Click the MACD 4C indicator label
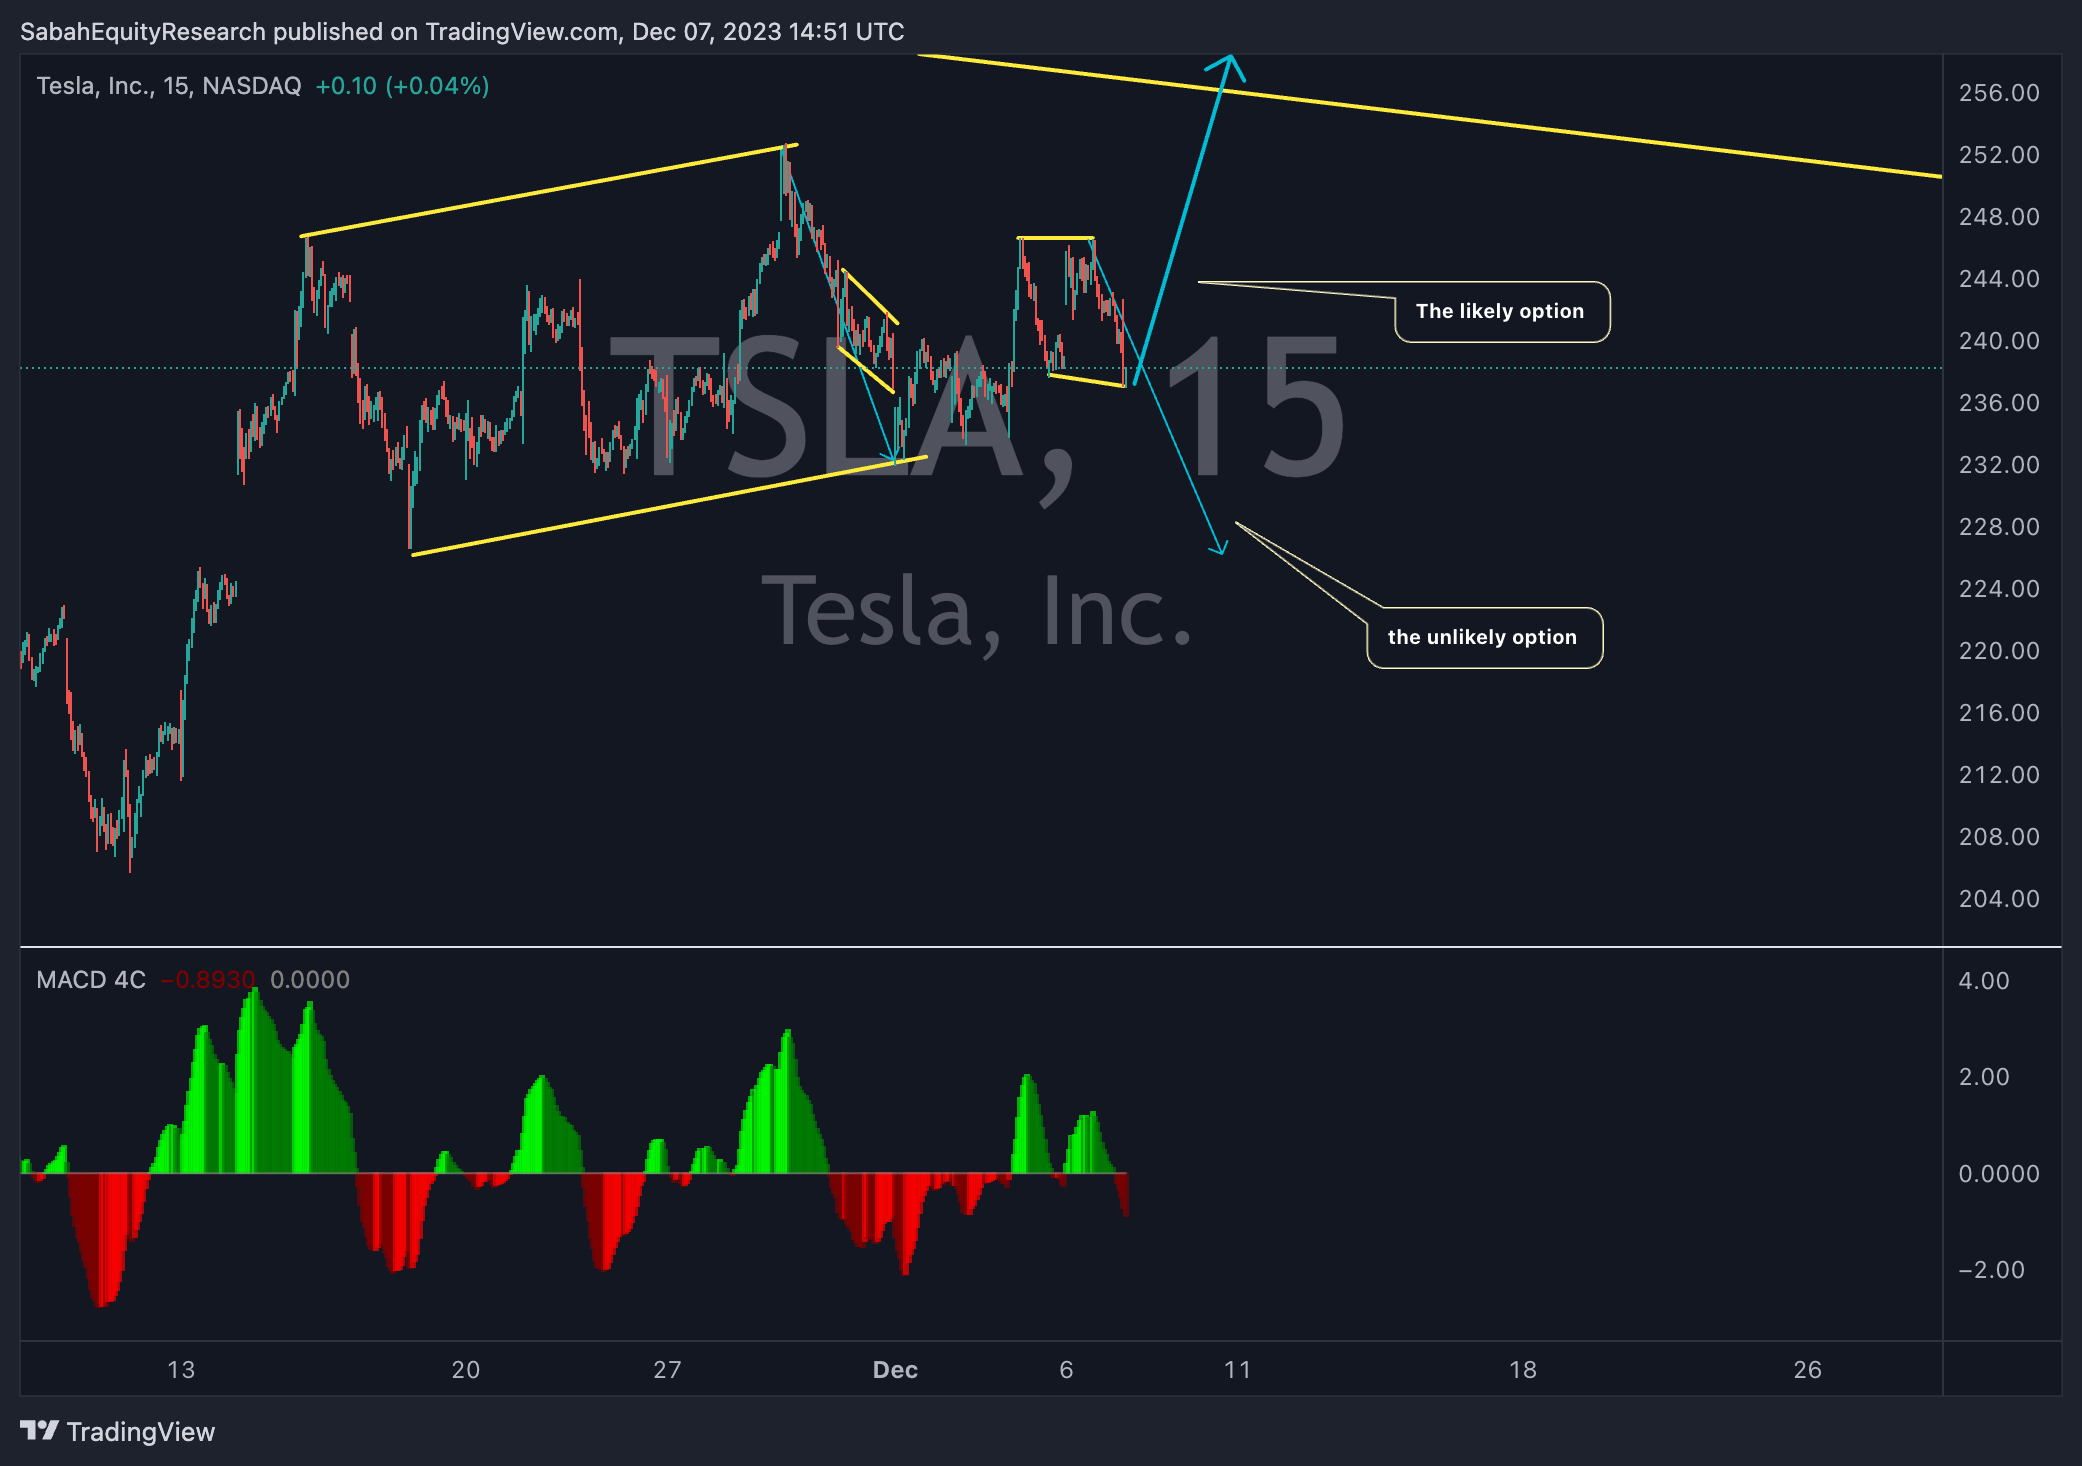This screenshot has width=2082, height=1466. coord(91,979)
